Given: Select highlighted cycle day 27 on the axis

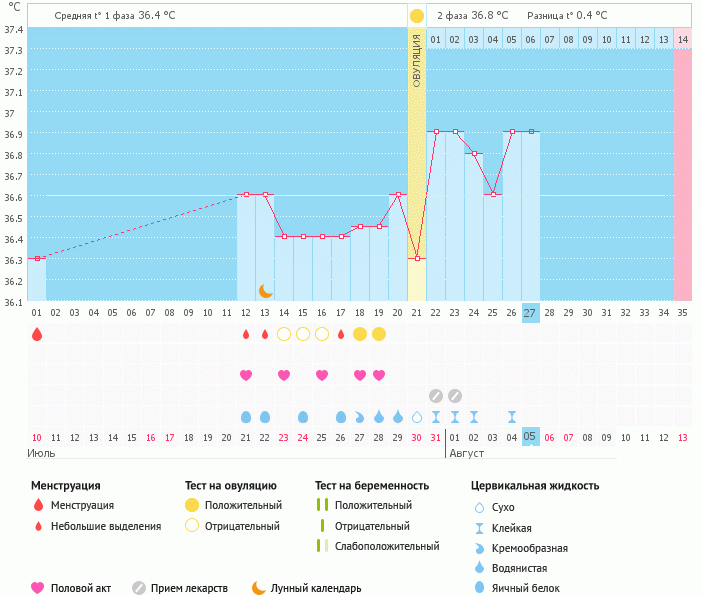Looking at the screenshot, I should click(530, 312).
